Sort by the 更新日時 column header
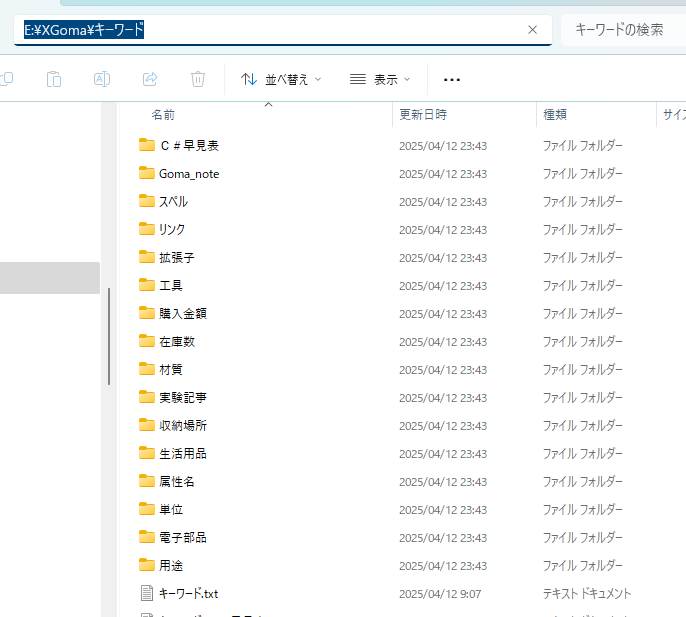Viewport: 686px width, 617px height. point(423,115)
